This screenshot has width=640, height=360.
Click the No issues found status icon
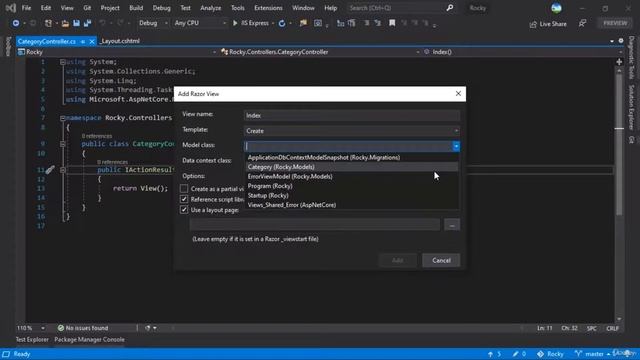[x=61, y=328]
